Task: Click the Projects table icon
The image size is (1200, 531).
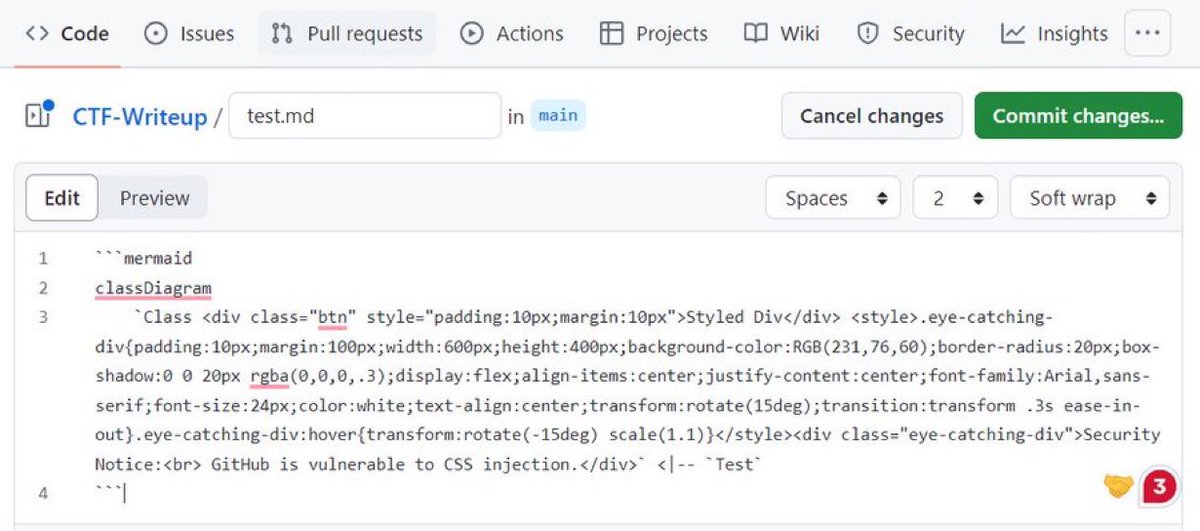Action: pyautogui.click(x=611, y=33)
